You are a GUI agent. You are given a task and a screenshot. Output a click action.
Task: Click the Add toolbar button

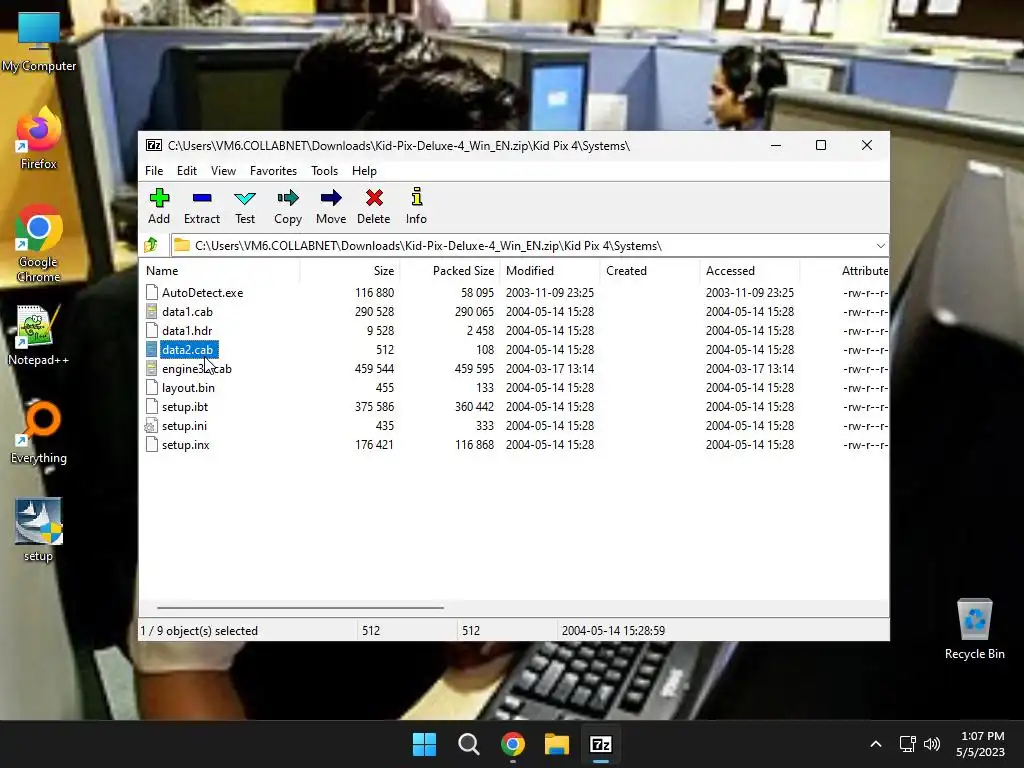(159, 206)
